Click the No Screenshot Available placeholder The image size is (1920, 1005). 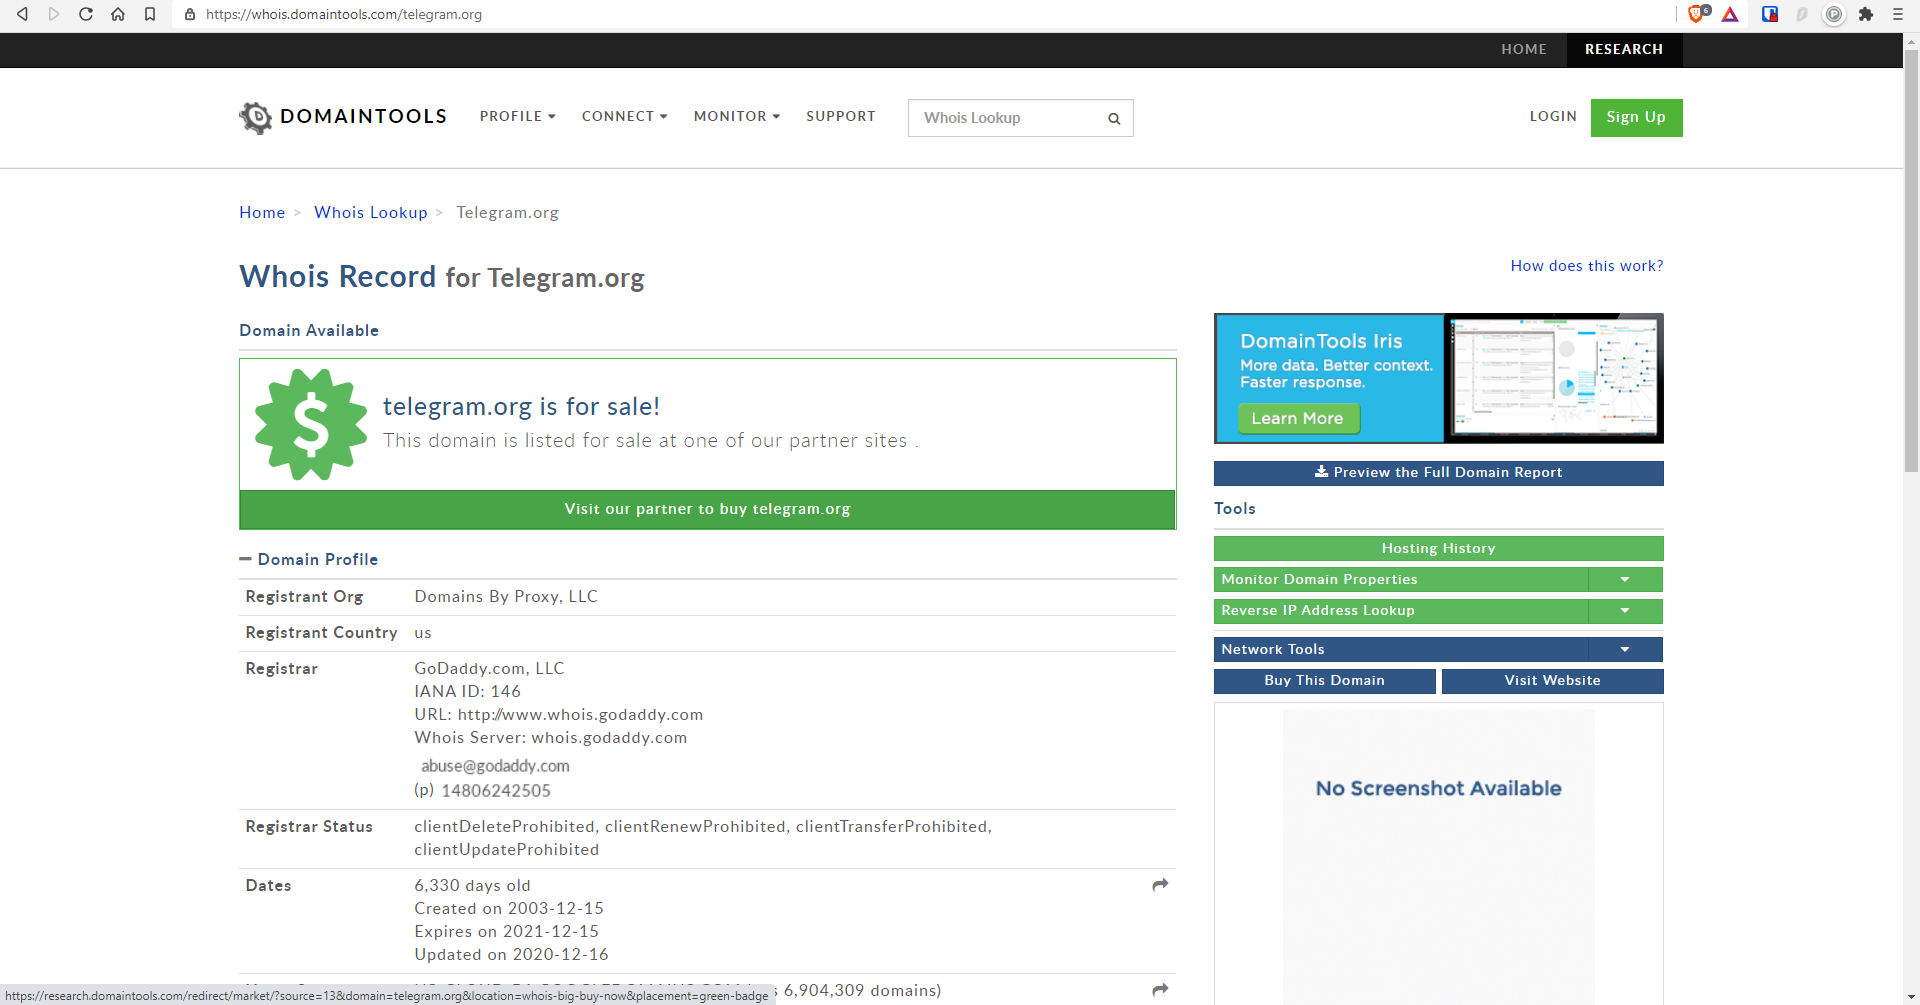1438,855
